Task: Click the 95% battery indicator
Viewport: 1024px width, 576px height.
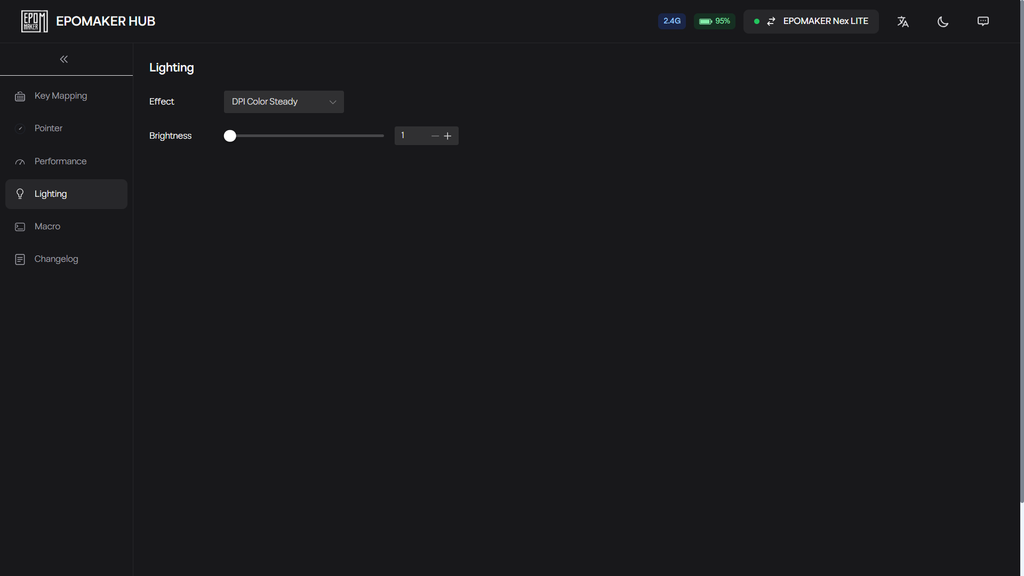Action: pyautogui.click(x=714, y=21)
